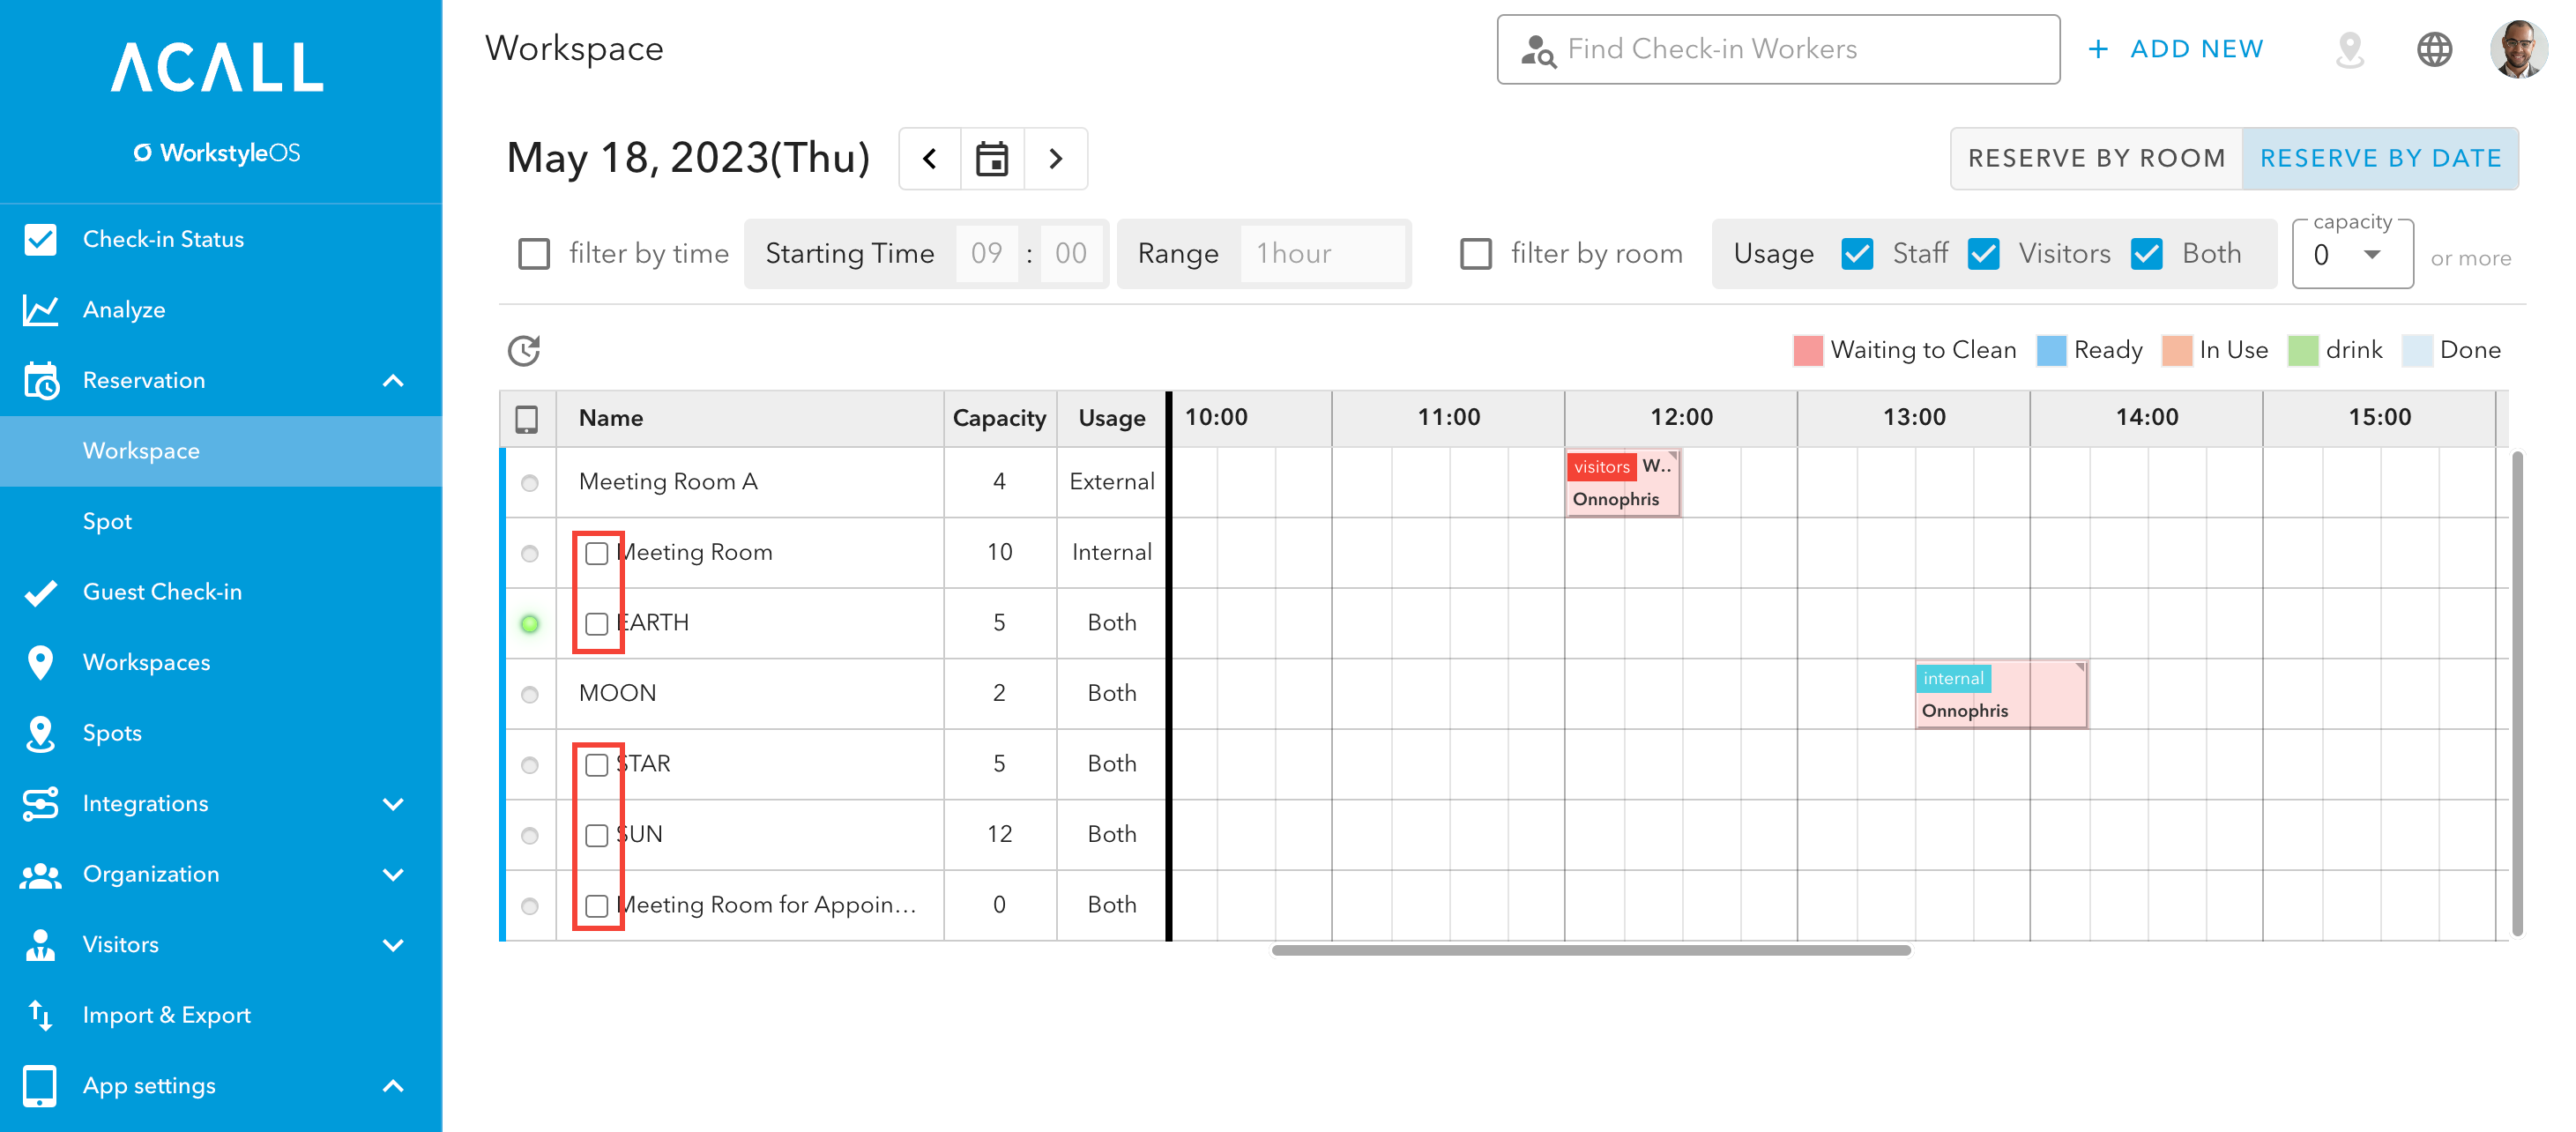Image resolution: width=2576 pixels, height=1132 pixels.
Task: Click the refresh clock icon
Action: click(x=524, y=350)
